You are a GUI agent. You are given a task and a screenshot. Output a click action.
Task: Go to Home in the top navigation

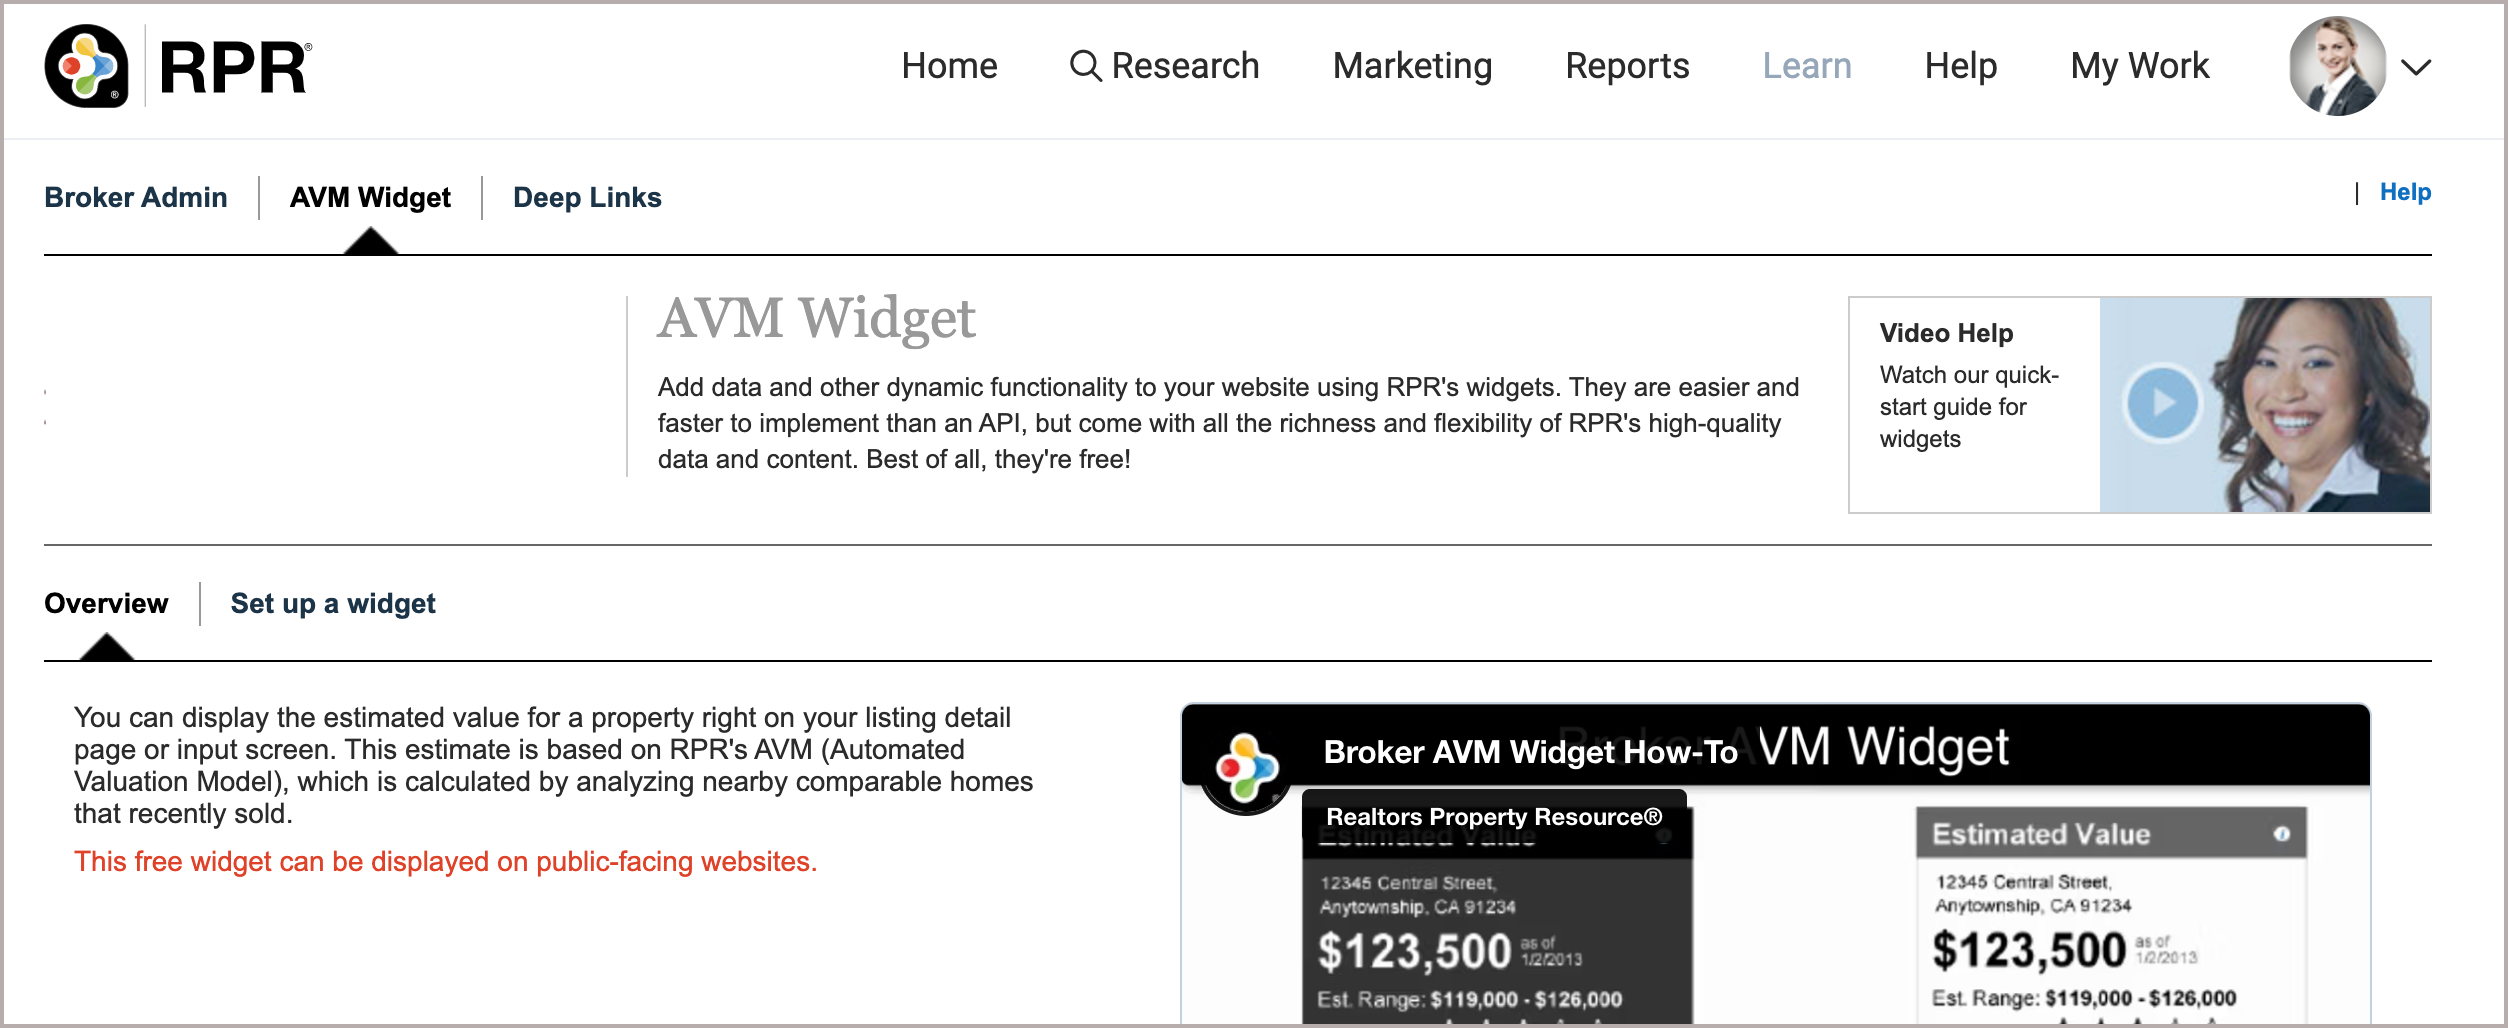[949, 66]
